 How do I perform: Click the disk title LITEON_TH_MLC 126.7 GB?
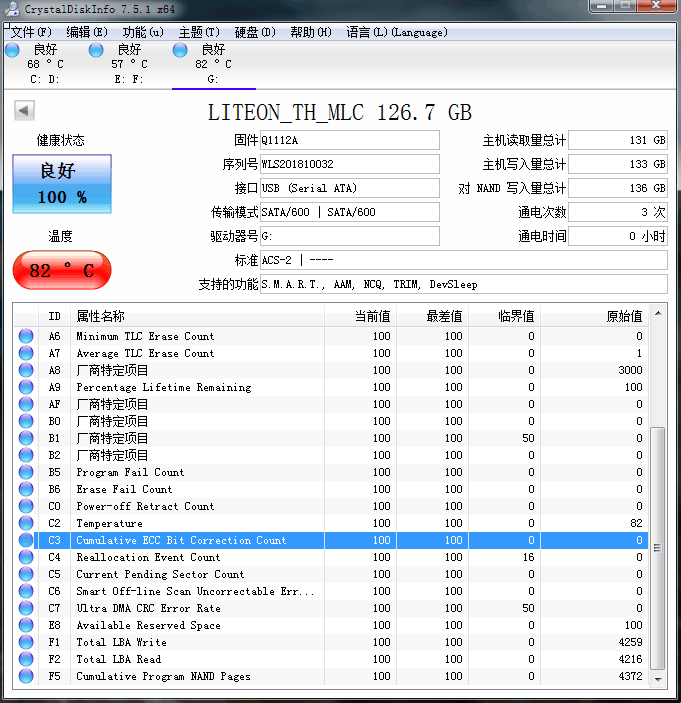point(339,112)
